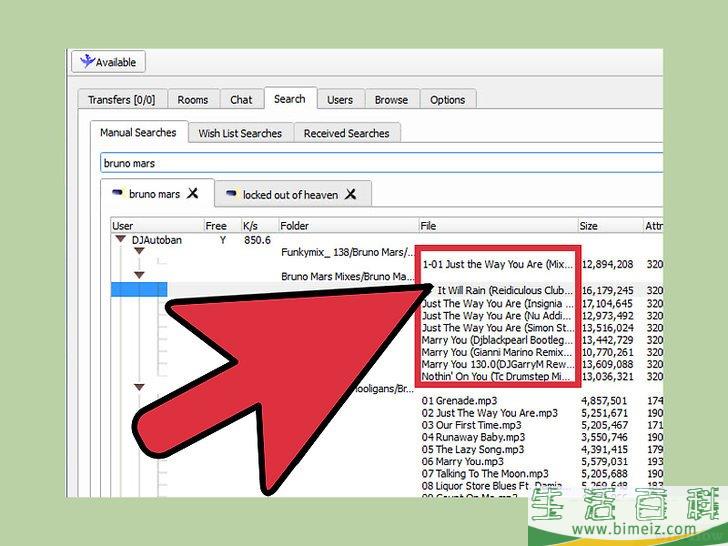This screenshot has width=728, height=546.
Task: Select 07 Talking To The Moon.mp3
Action: (485, 474)
